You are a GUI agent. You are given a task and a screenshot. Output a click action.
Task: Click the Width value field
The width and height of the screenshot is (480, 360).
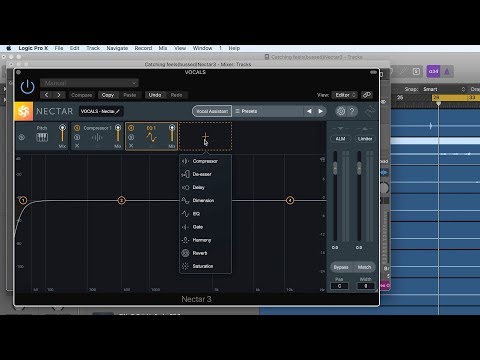click(365, 286)
